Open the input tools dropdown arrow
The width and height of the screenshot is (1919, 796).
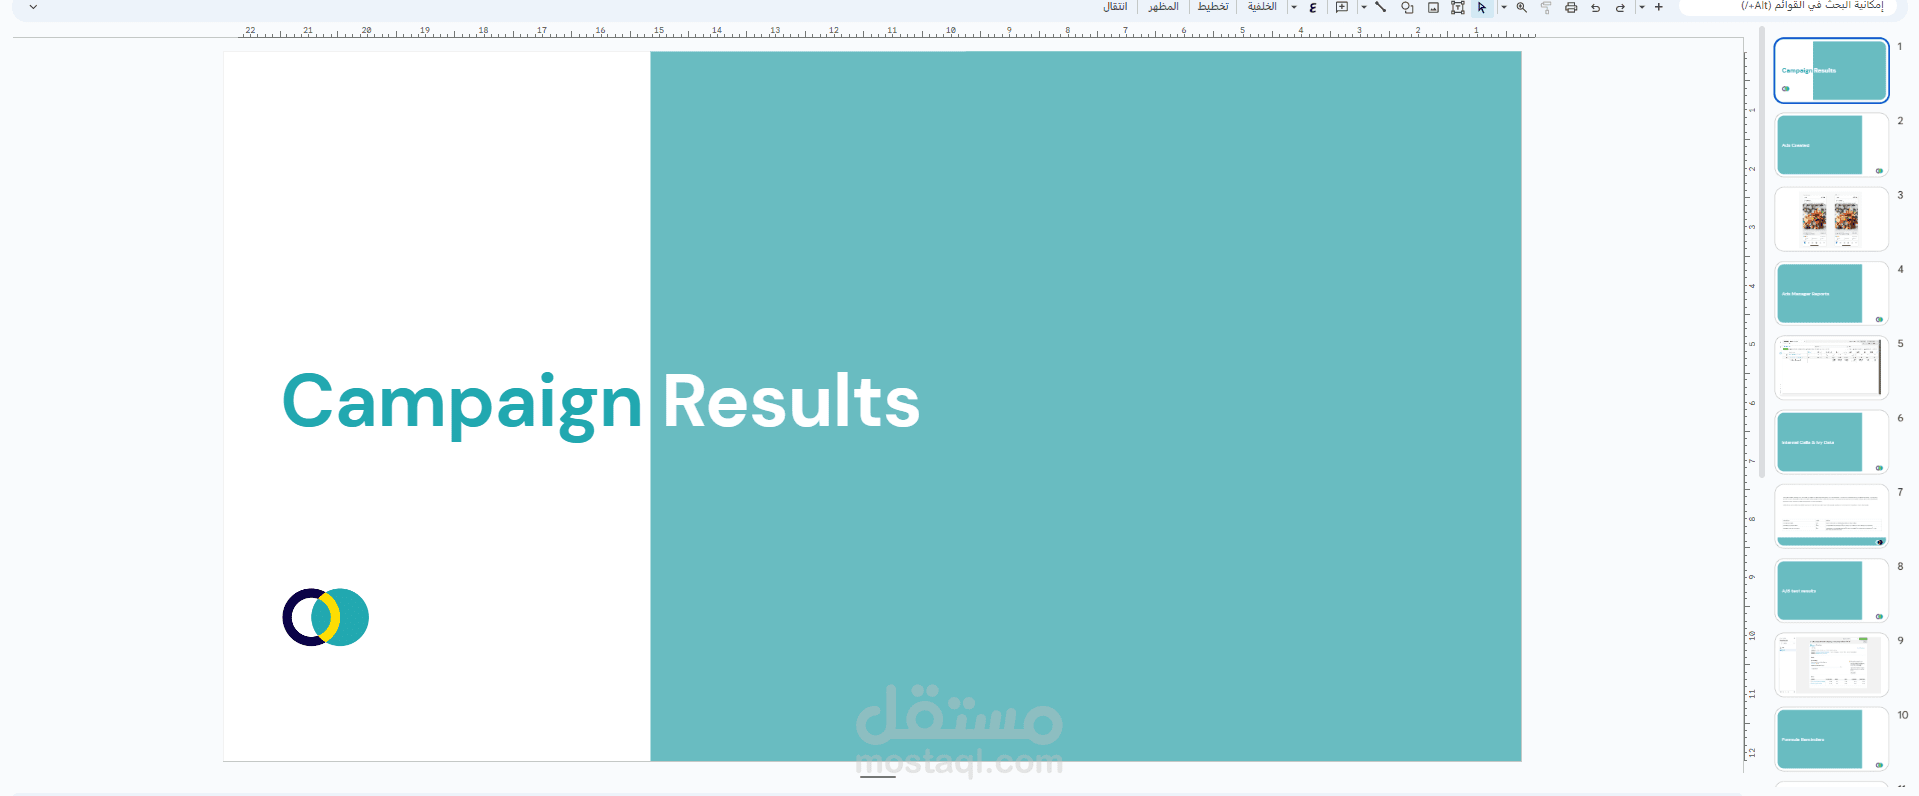click(1294, 7)
